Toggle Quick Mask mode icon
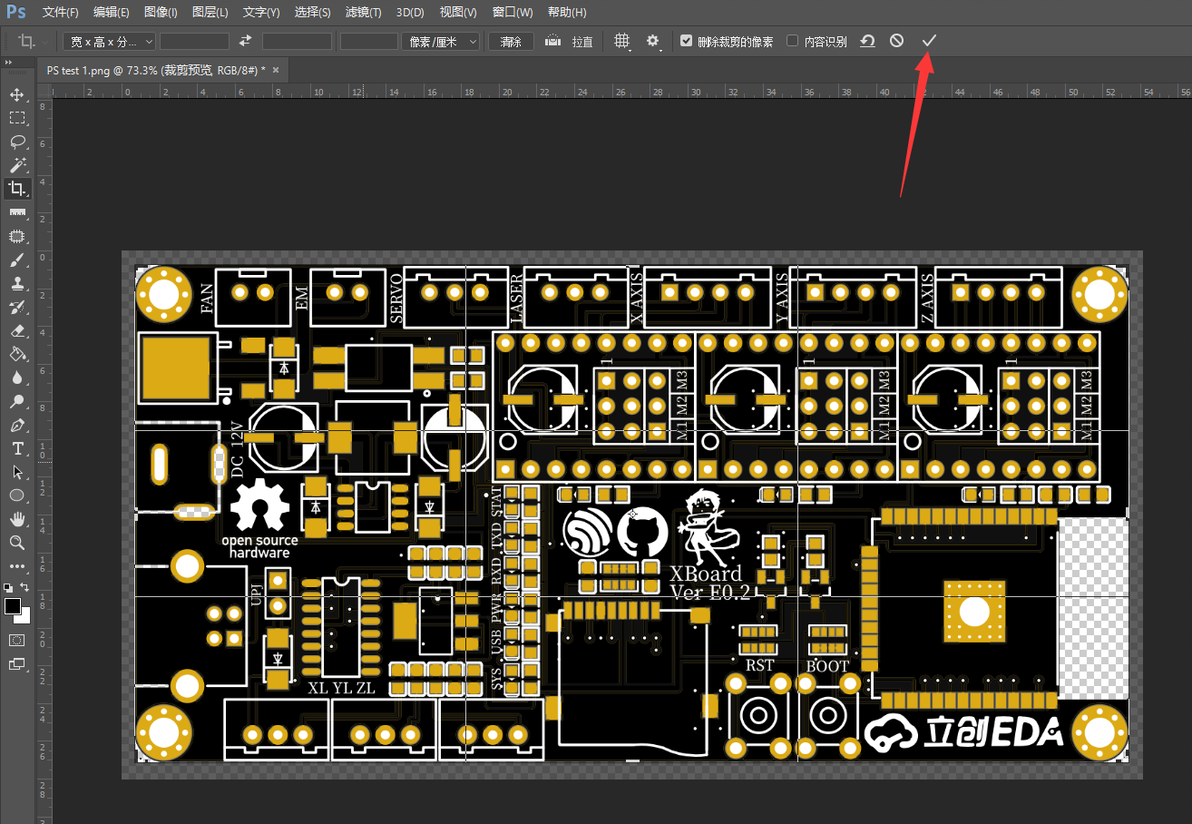This screenshot has width=1192, height=824. pos(17,640)
